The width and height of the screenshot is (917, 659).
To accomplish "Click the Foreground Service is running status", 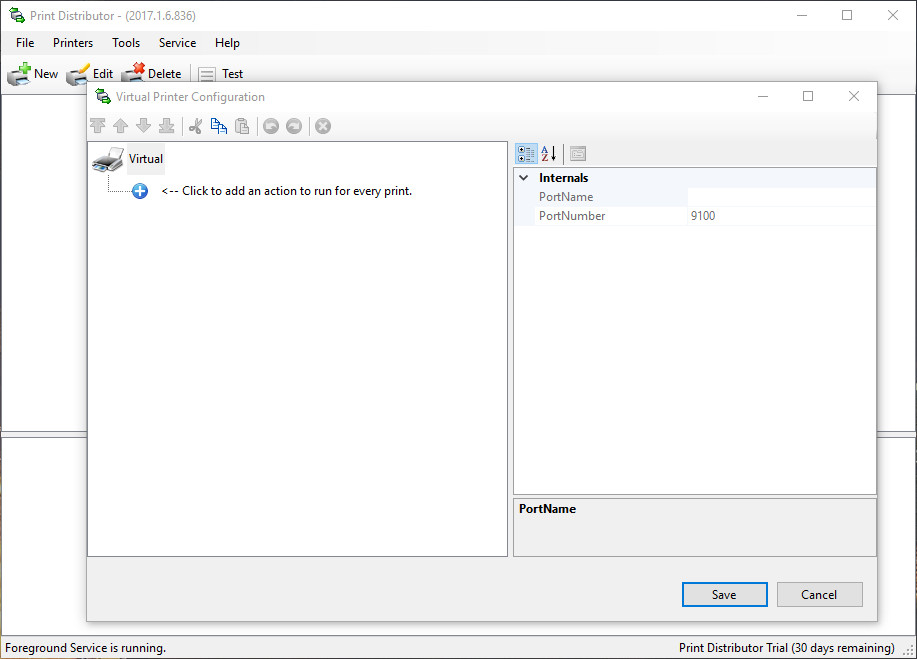I will click(x=85, y=648).
